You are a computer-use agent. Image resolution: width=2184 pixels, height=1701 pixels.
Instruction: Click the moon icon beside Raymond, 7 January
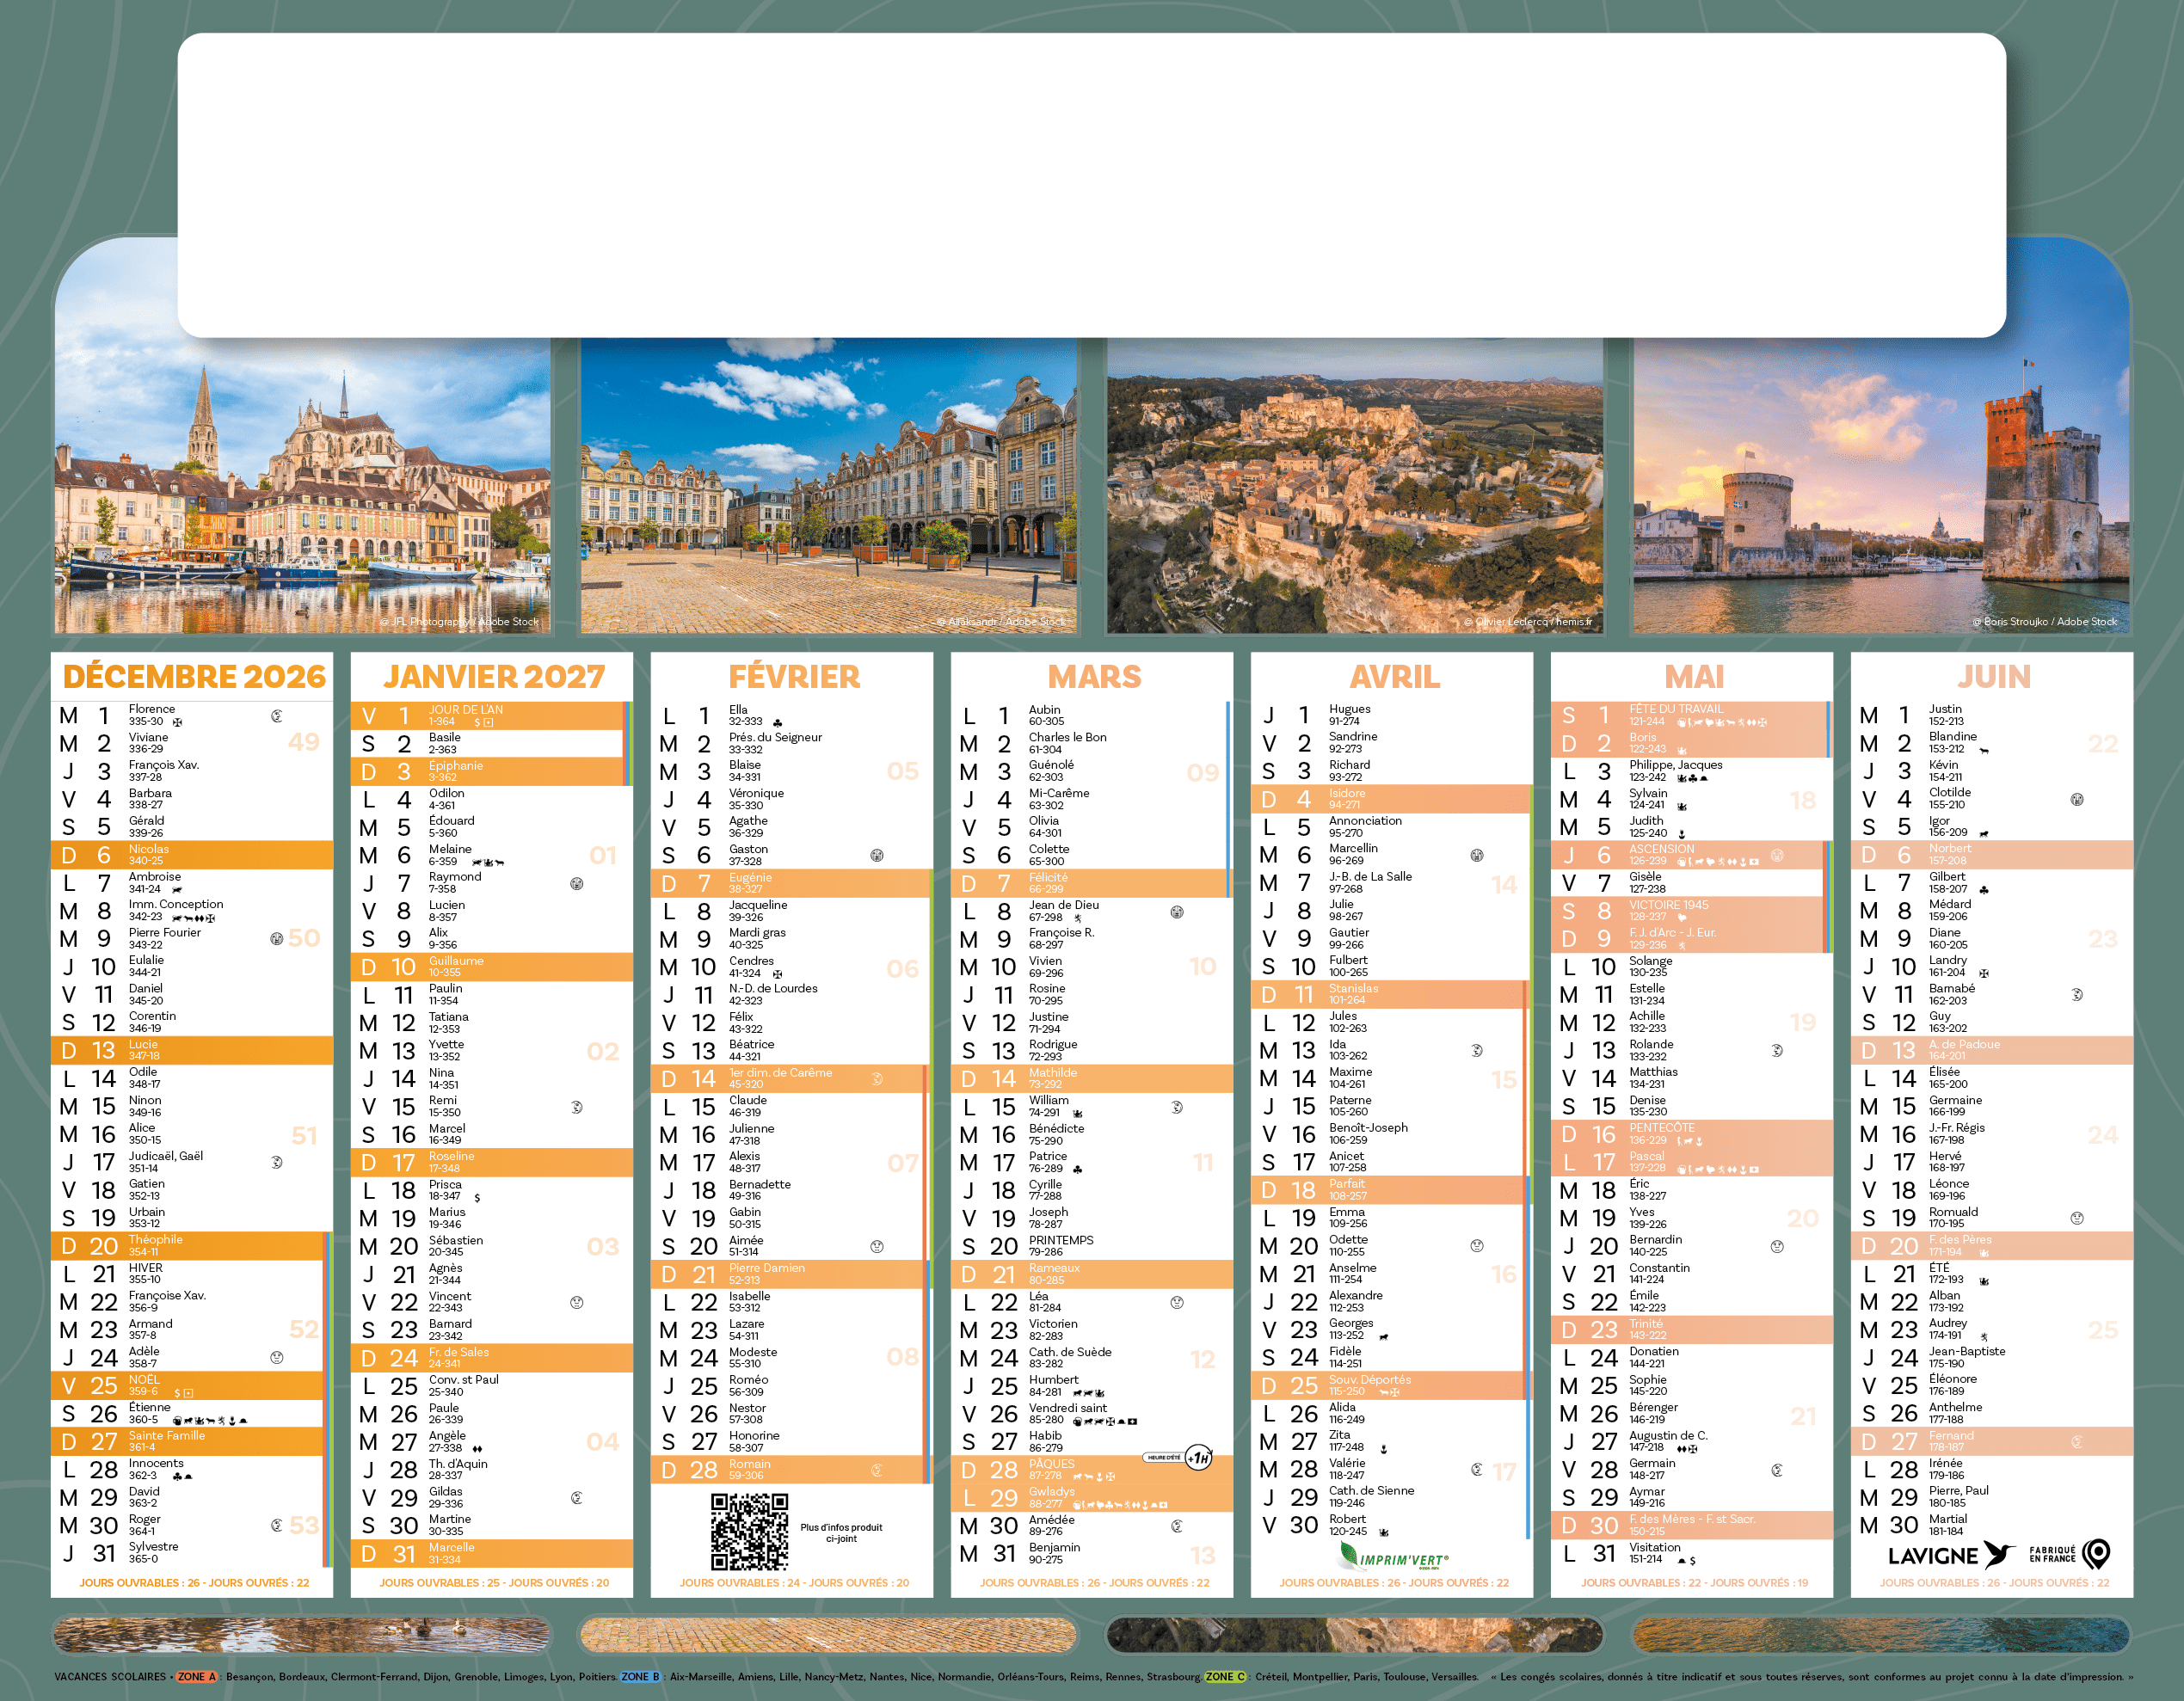tap(576, 883)
